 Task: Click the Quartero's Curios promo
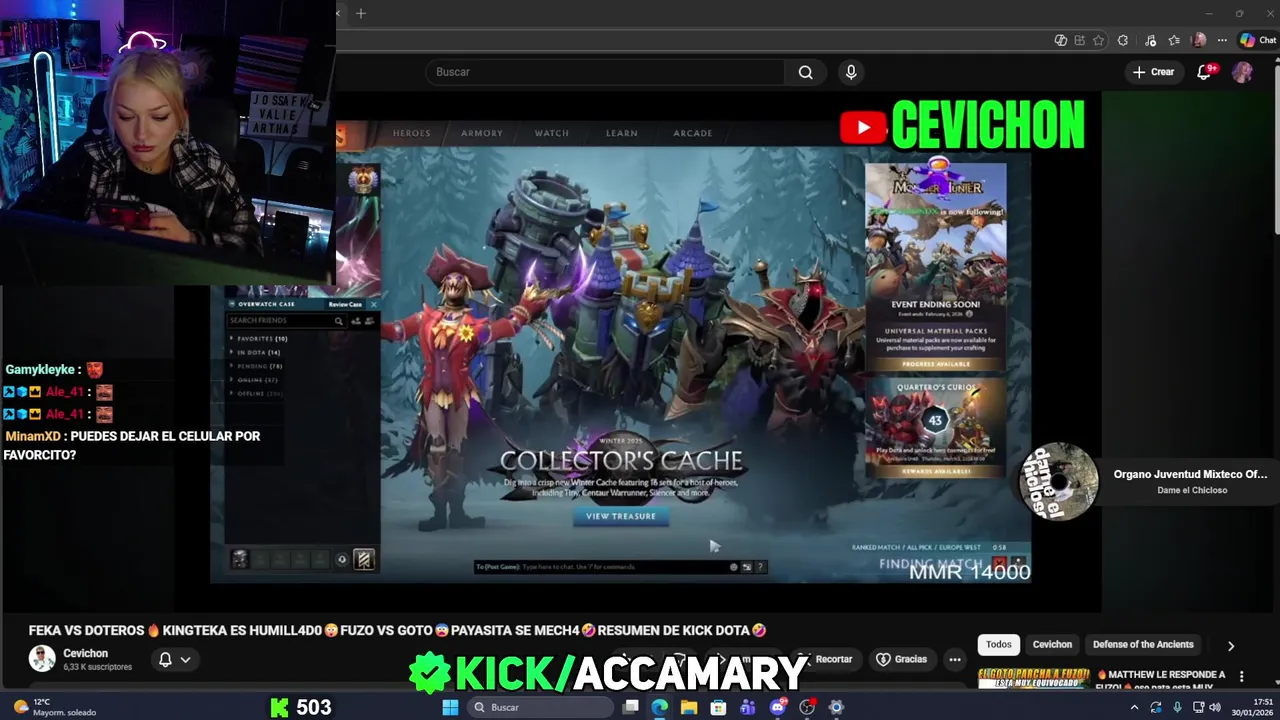[936, 427]
